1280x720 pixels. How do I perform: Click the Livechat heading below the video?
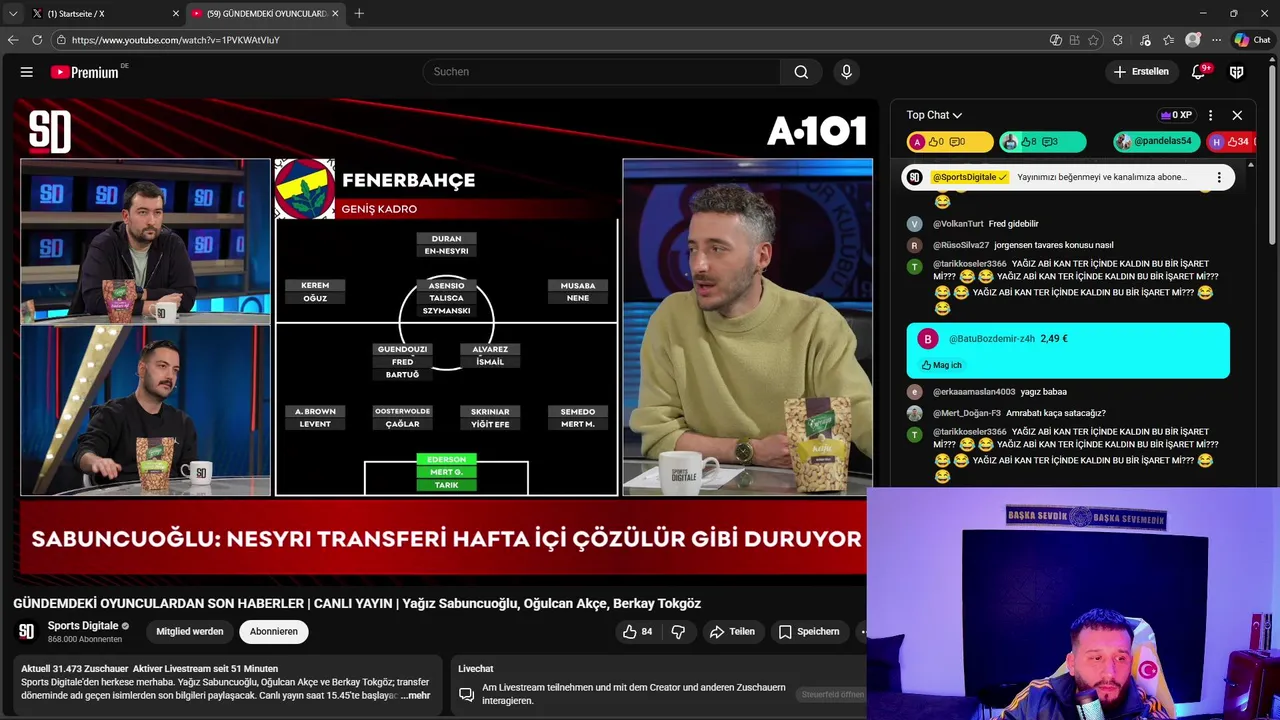475,669
